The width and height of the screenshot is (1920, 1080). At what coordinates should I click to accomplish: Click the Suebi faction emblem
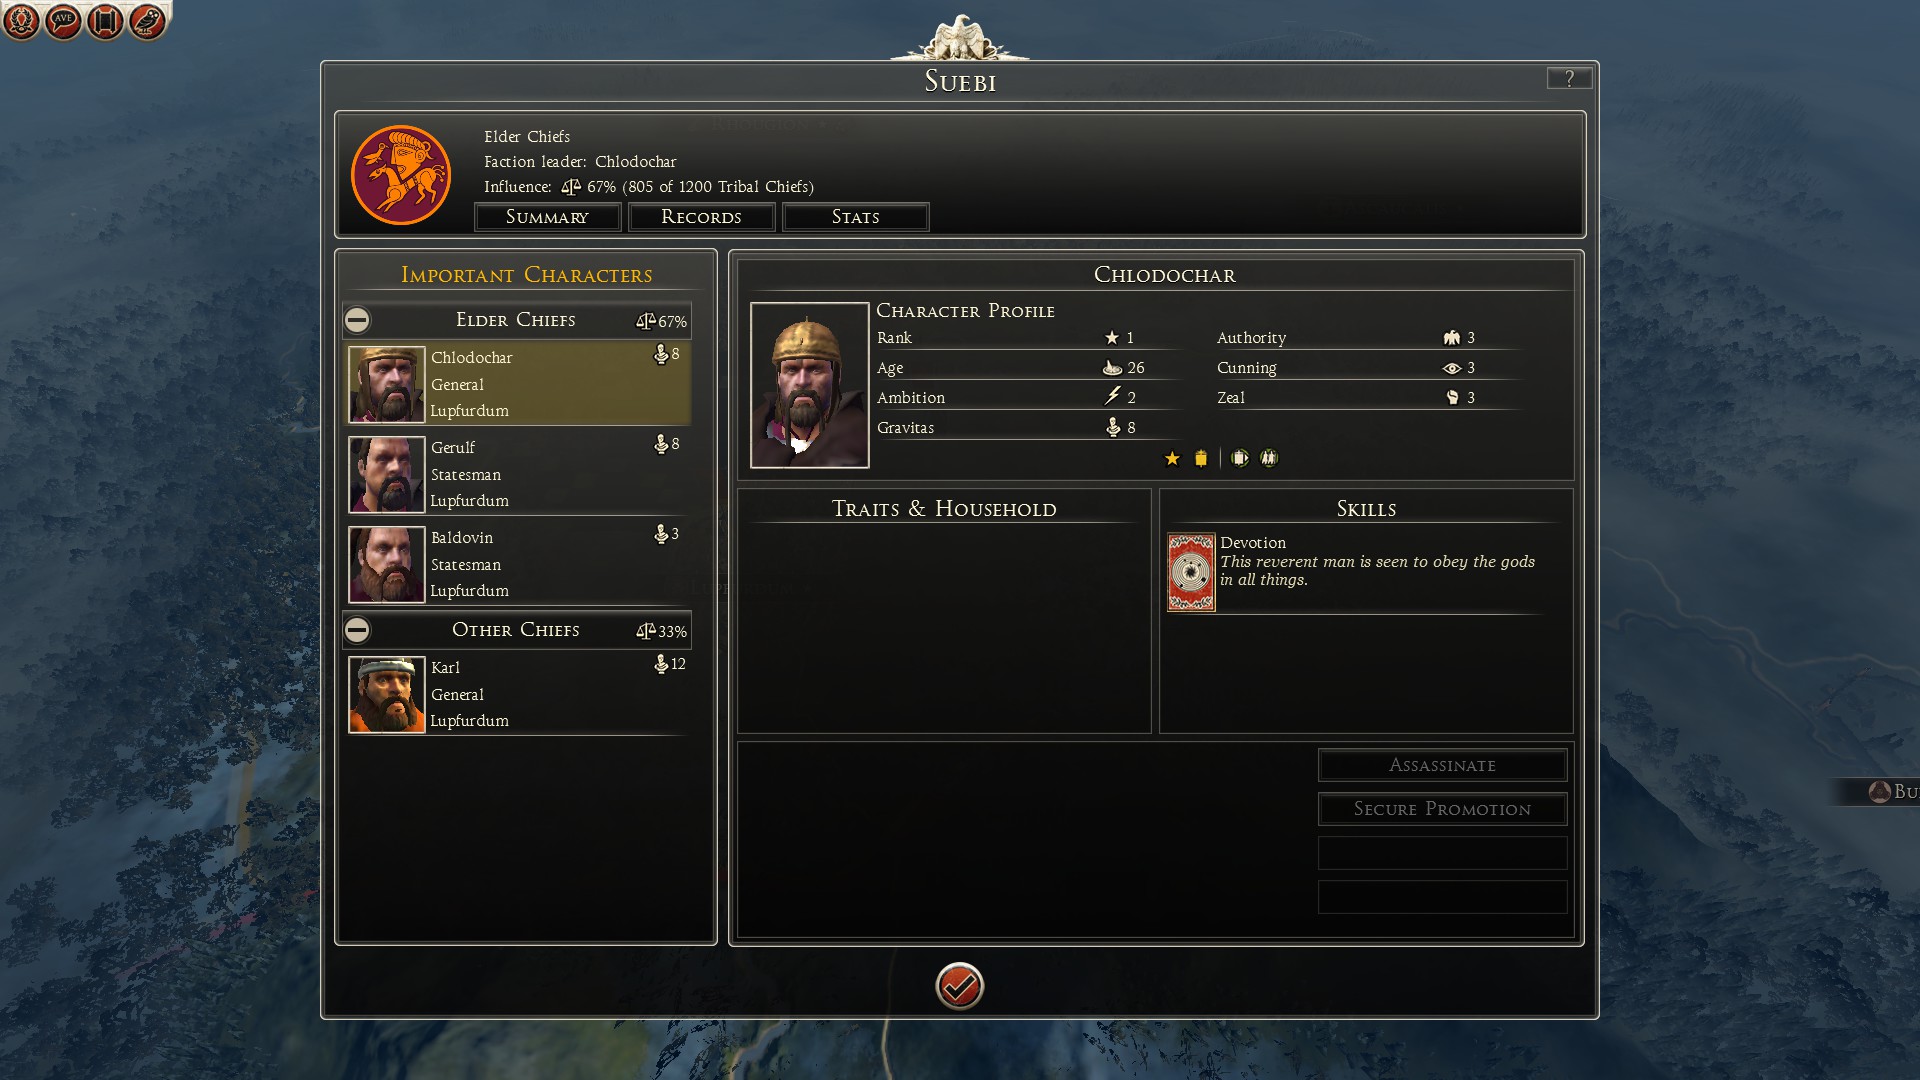click(x=401, y=175)
